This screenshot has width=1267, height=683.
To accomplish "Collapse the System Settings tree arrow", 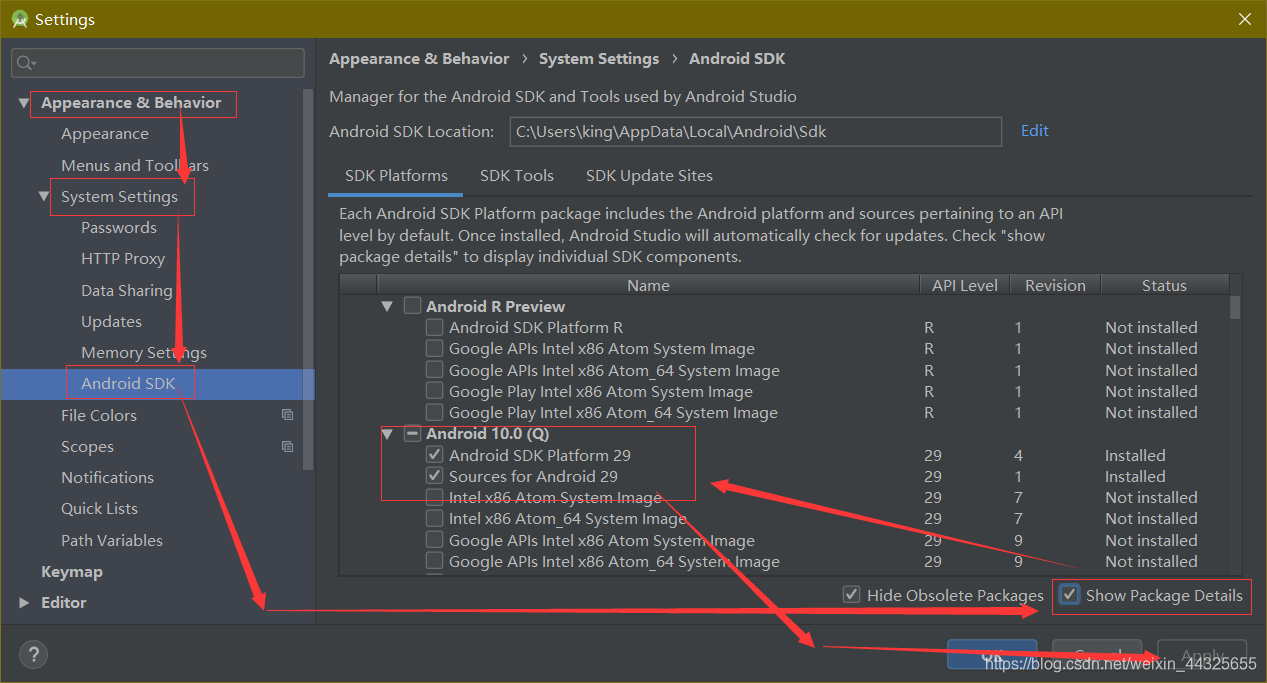I will tap(44, 196).
